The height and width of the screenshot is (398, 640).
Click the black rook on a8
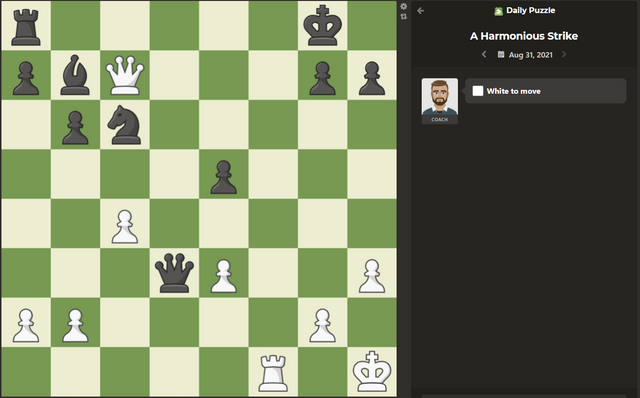click(x=26, y=27)
